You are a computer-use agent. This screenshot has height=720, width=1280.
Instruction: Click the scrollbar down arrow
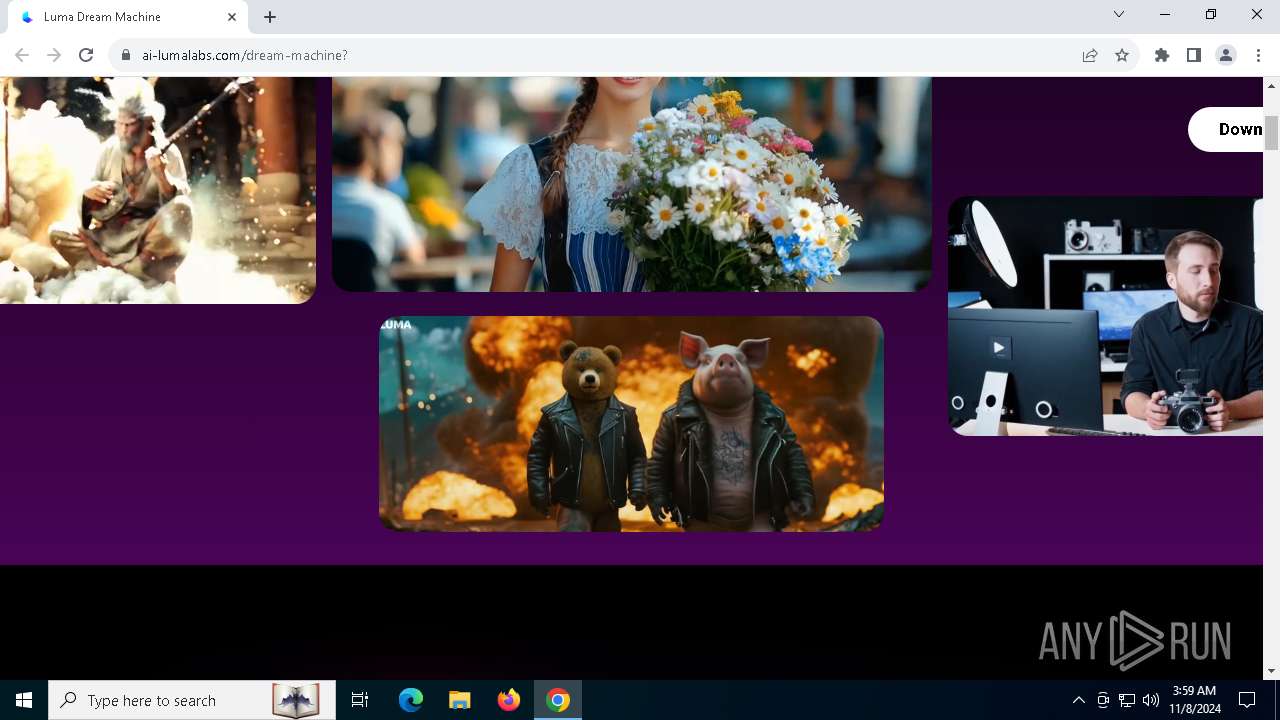[1272, 671]
